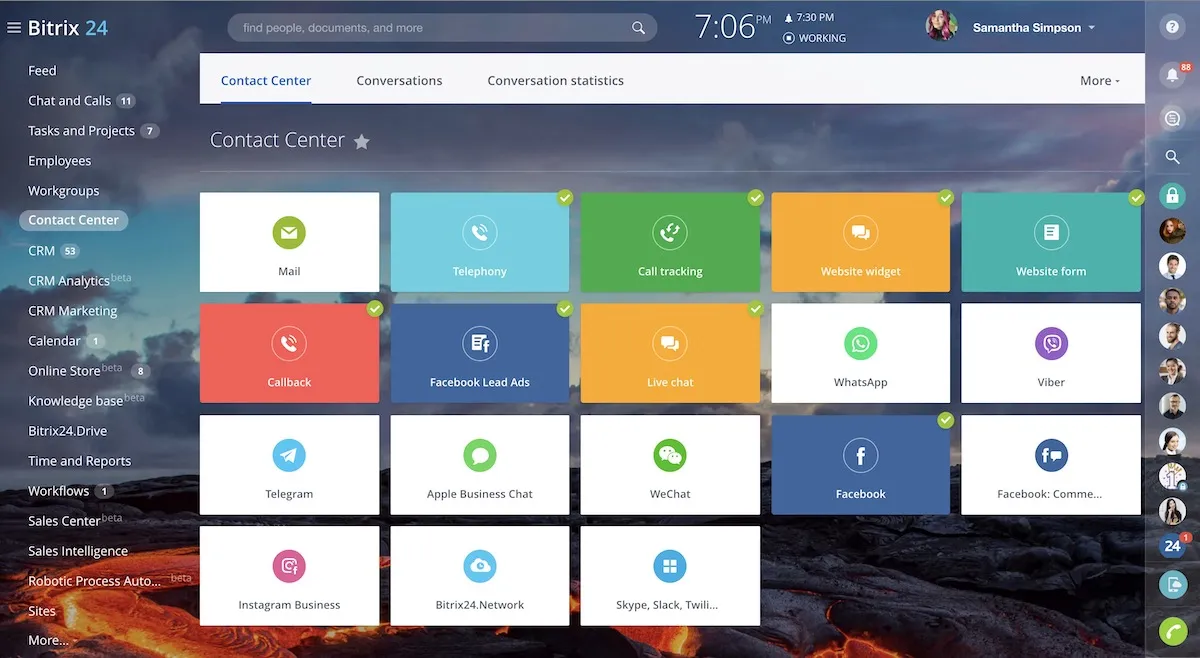Open the WeChat tile
Screen dimensions: 1200x658
[670, 465]
